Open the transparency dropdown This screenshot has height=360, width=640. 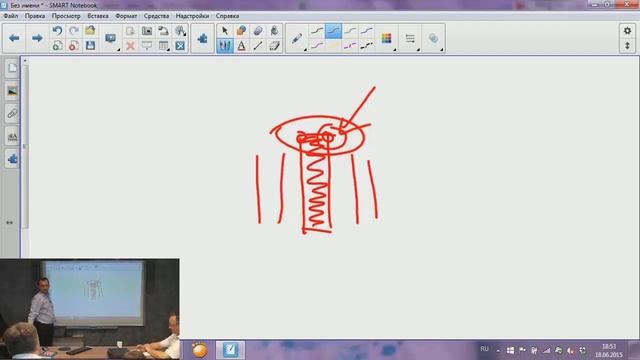[434, 38]
